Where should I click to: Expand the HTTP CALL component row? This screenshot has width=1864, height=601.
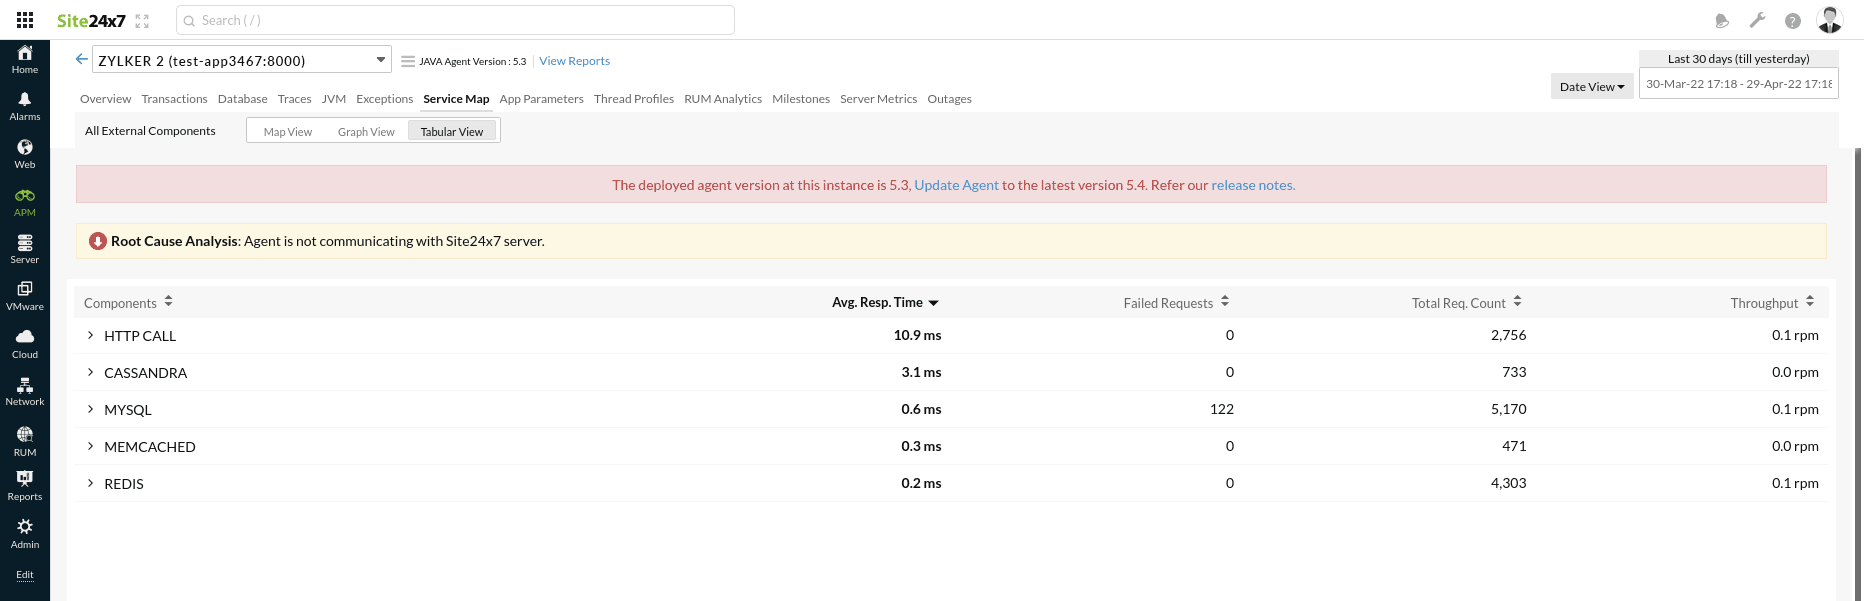tap(90, 336)
